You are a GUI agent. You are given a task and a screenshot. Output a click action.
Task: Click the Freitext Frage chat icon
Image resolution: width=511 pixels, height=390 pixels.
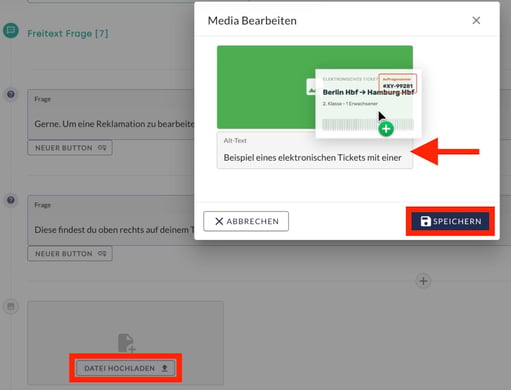(x=11, y=31)
